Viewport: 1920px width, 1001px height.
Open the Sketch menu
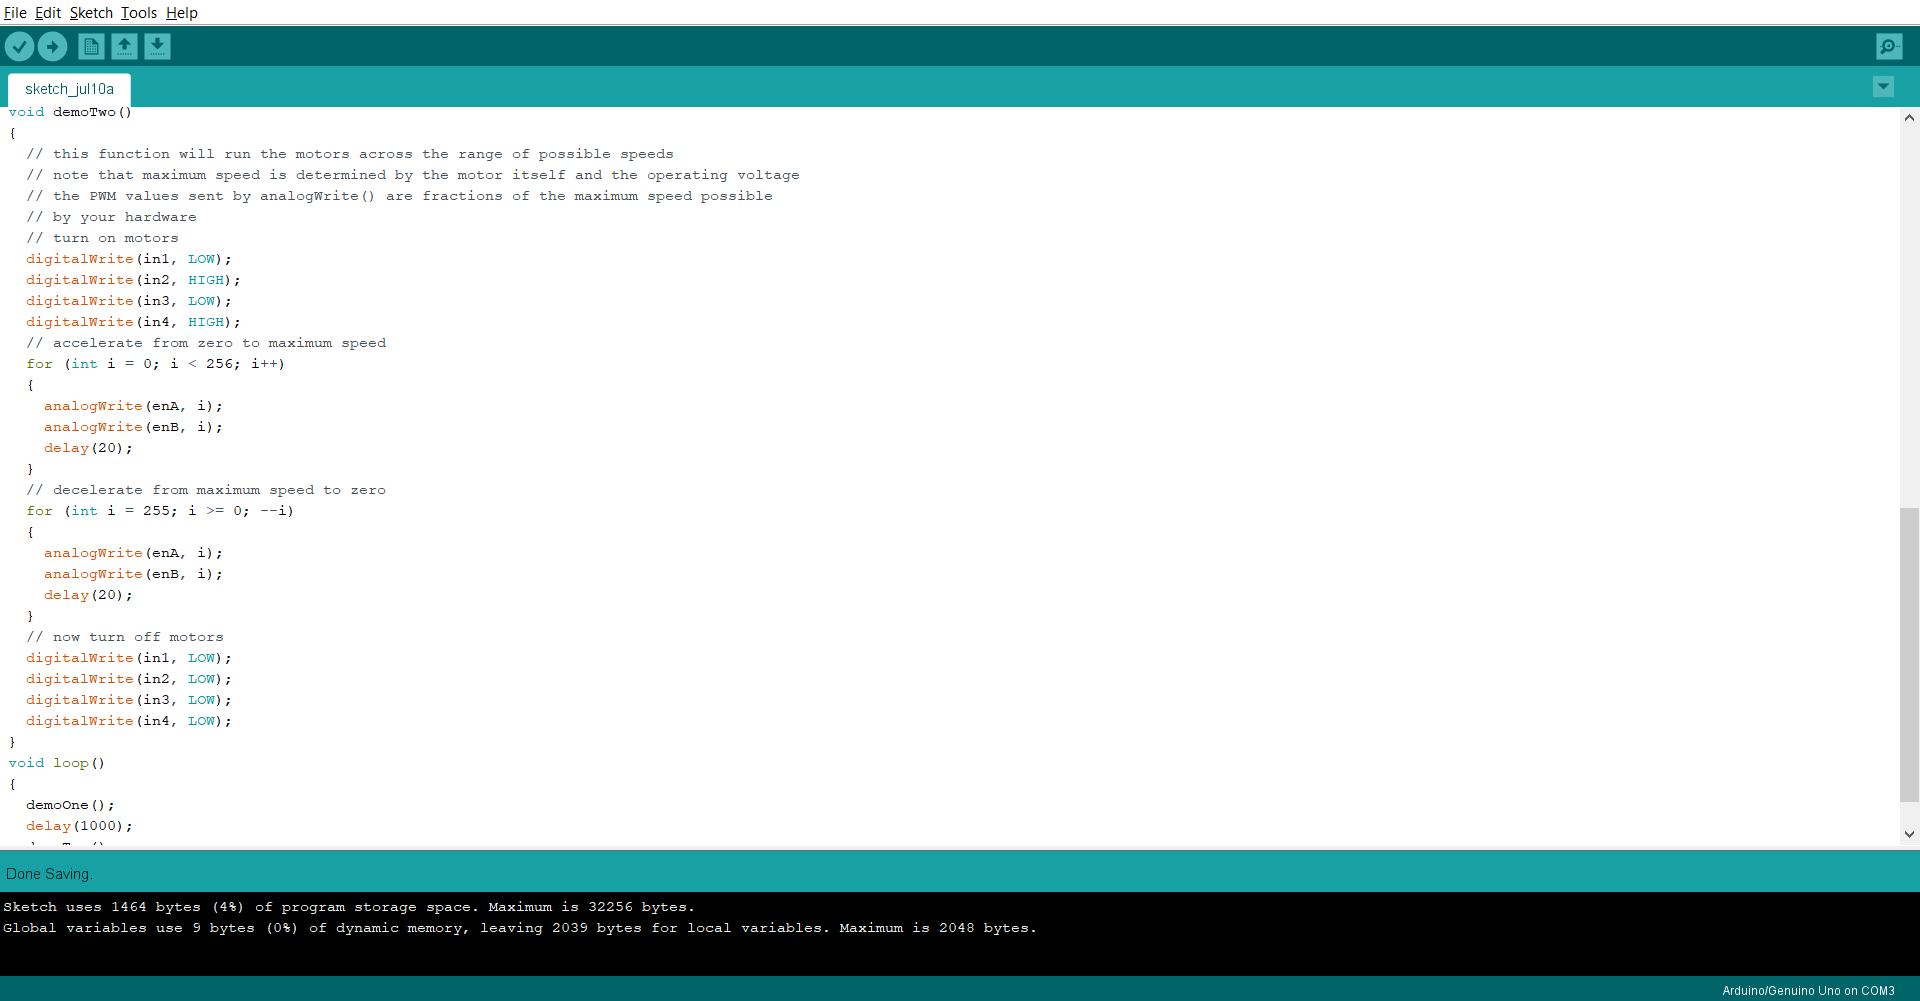pos(91,13)
